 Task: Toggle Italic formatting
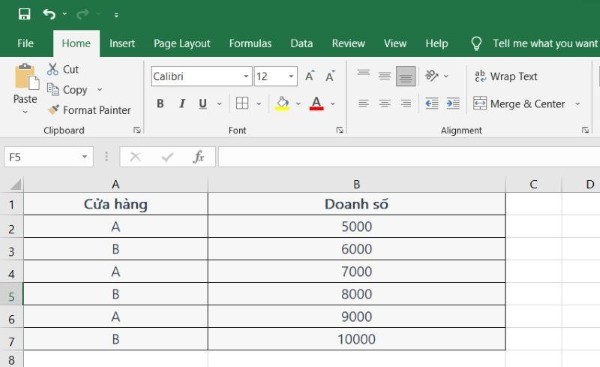click(182, 104)
